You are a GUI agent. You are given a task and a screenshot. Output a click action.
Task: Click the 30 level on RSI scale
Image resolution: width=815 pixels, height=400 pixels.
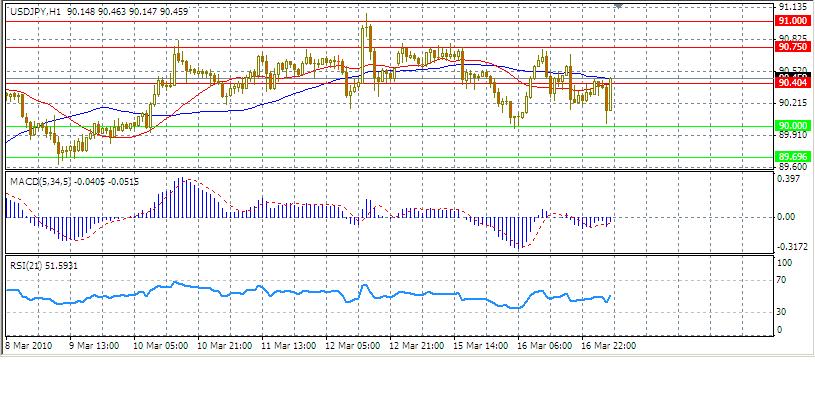tap(784, 312)
